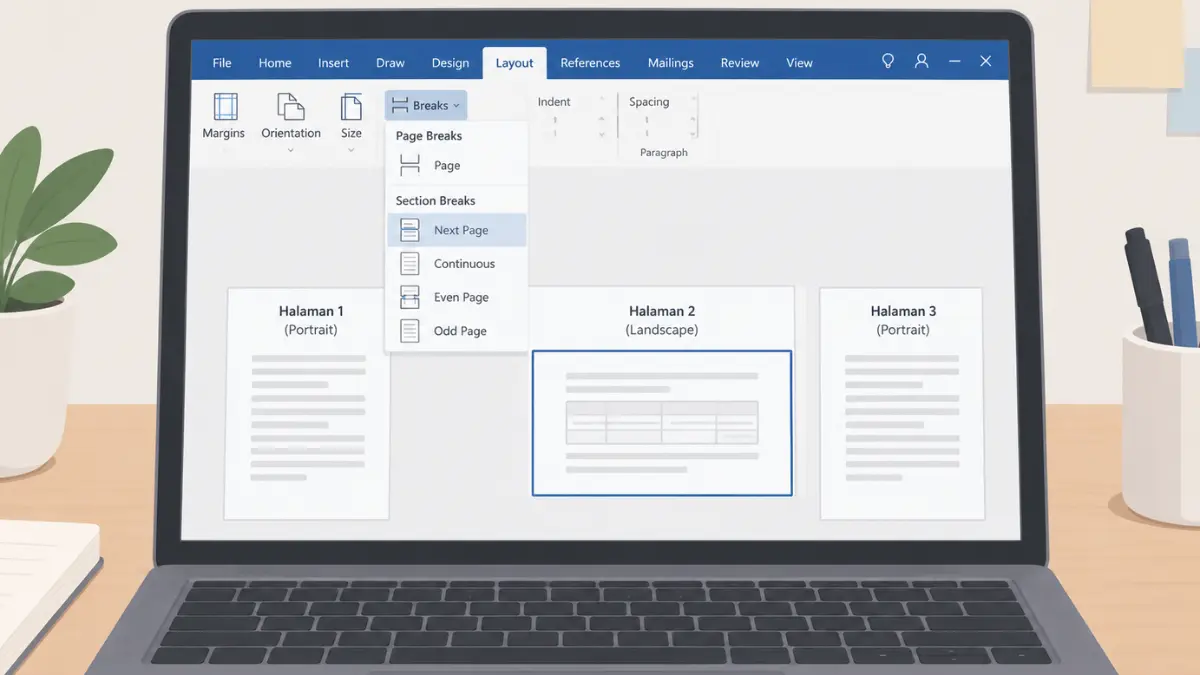Click the table in the landscape page
The image size is (1200, 675).
(662, 422)
